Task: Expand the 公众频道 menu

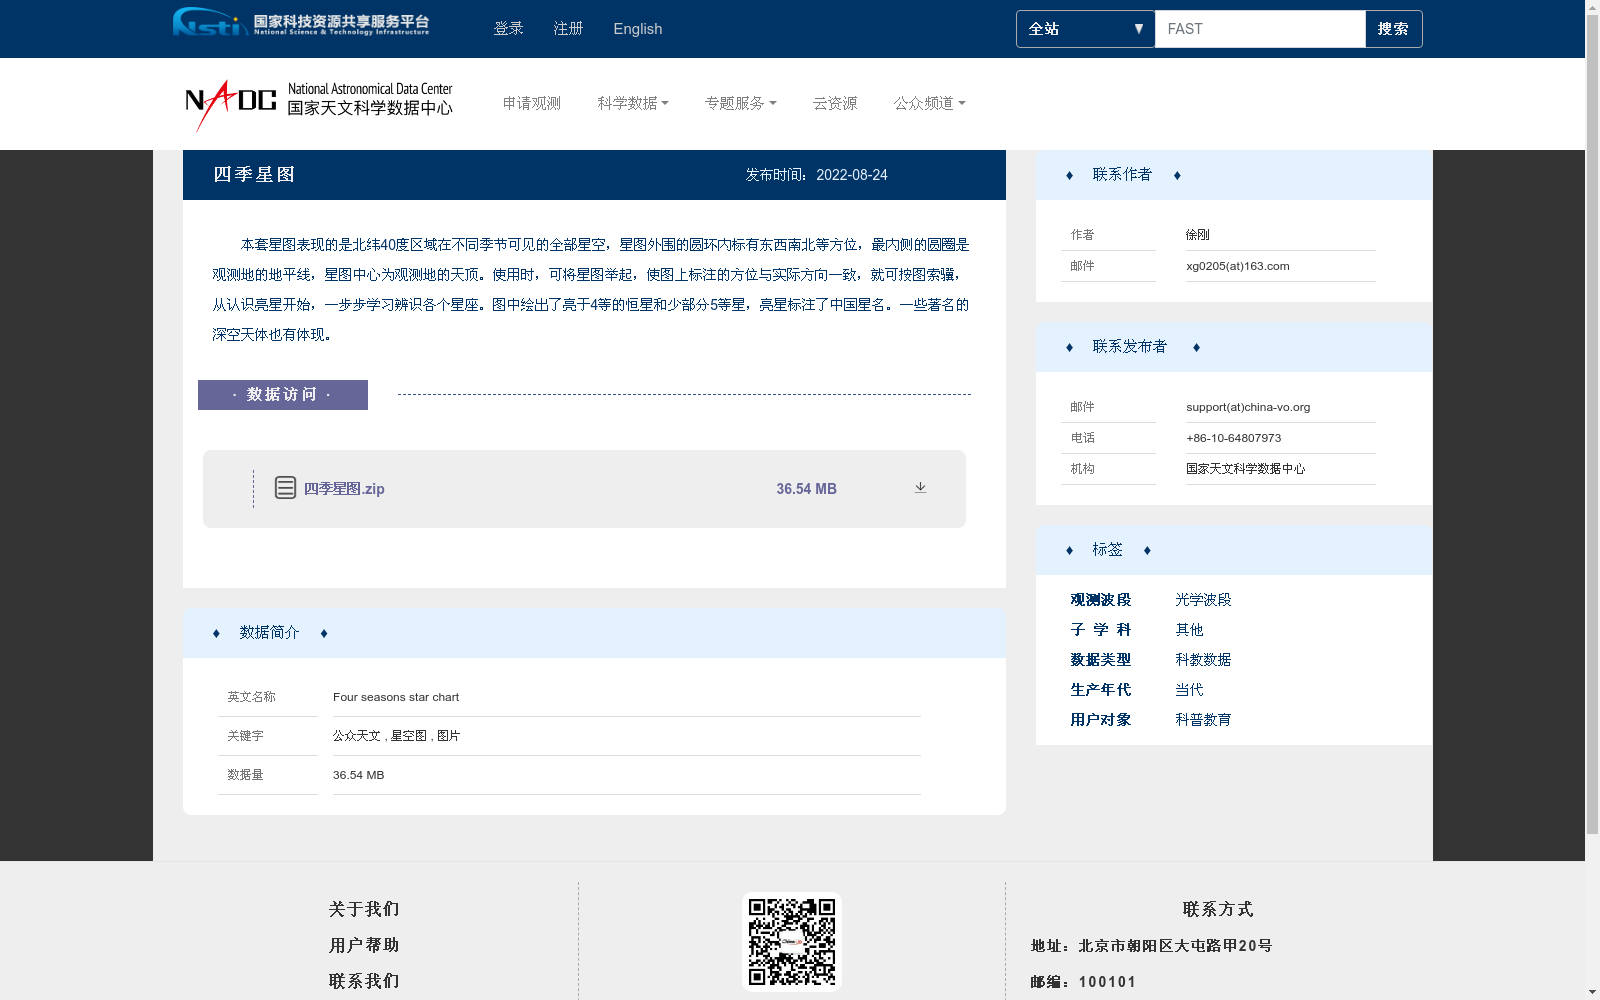Action: click(x=929, y=103)
